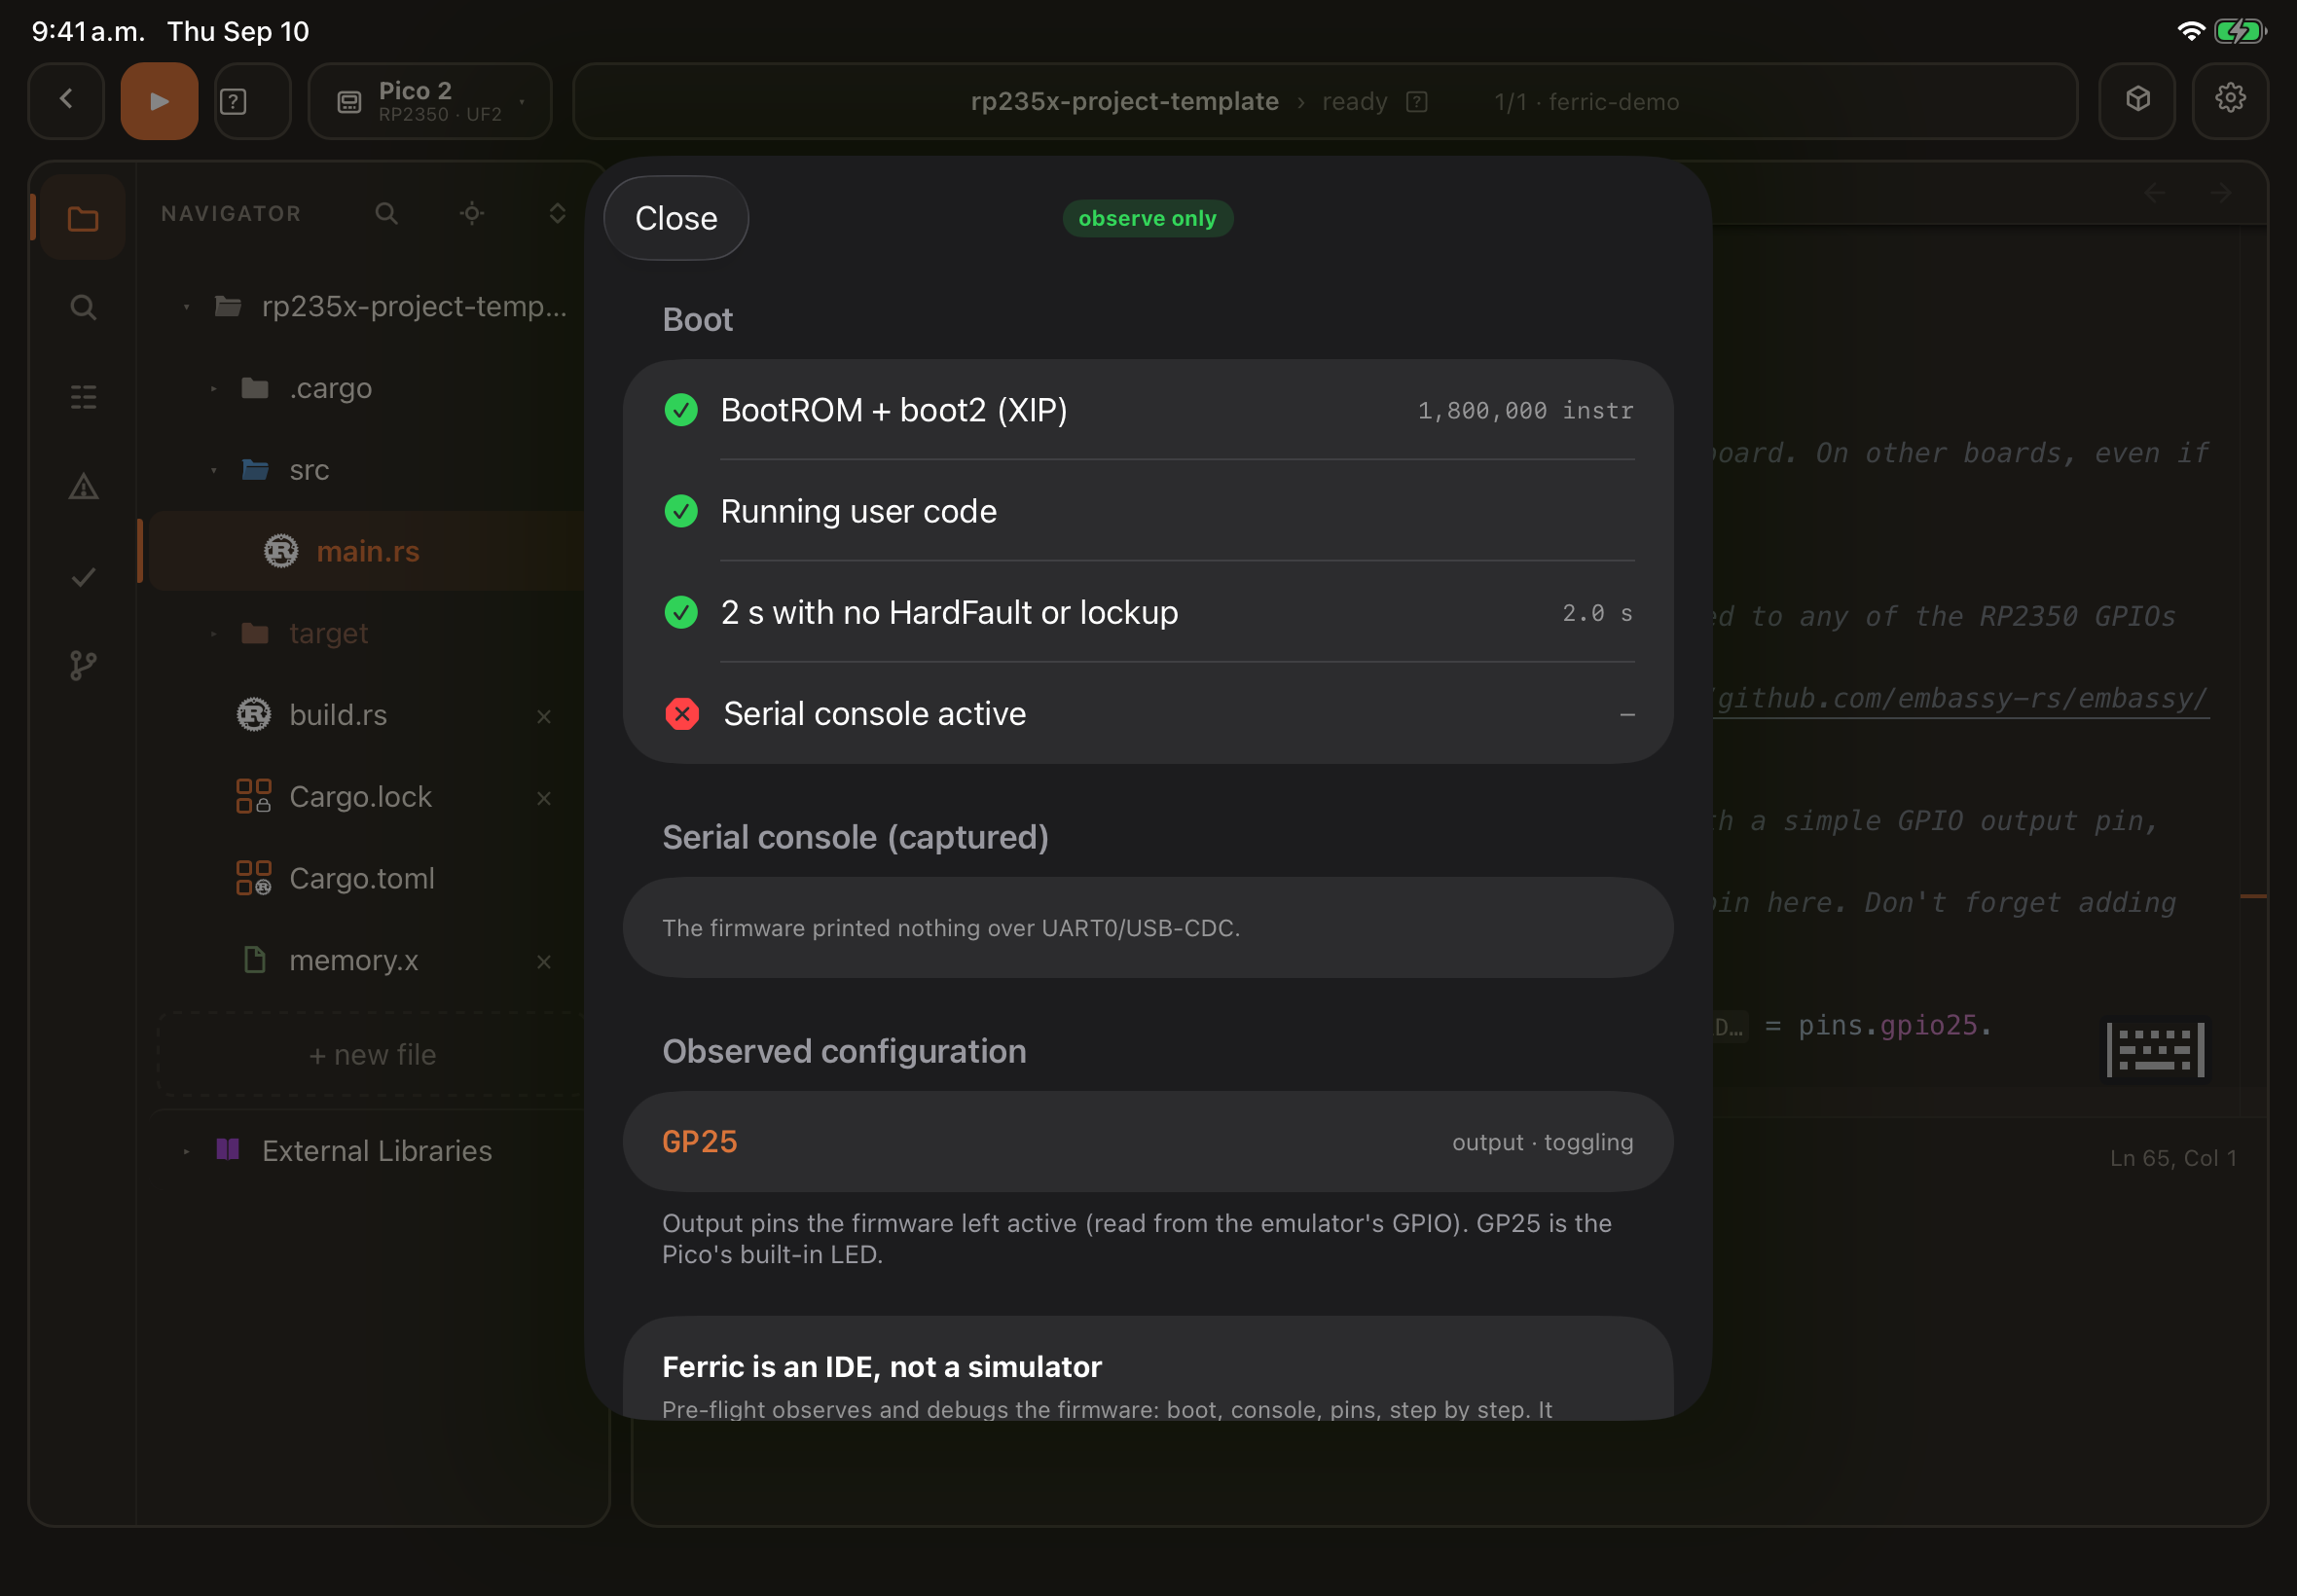Click the GP25 output toggling row
The image size is (2297, 1596).
(x=1148, y=1141)
